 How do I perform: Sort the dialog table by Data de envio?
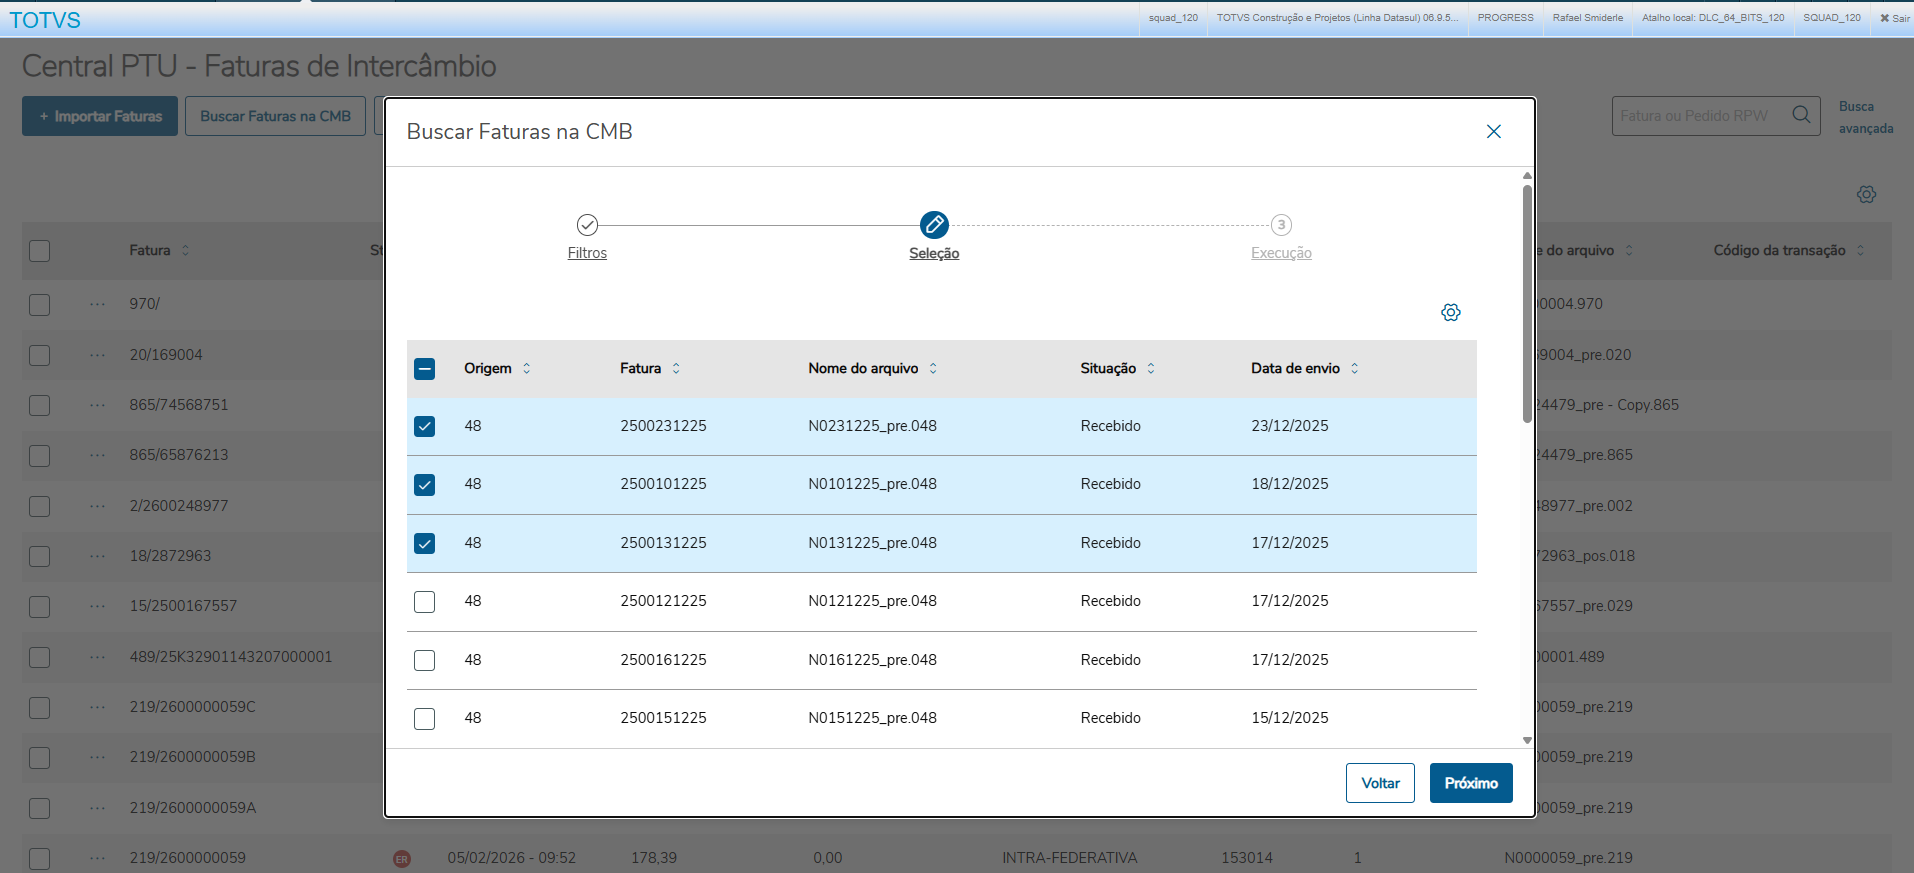(1355, 369)
